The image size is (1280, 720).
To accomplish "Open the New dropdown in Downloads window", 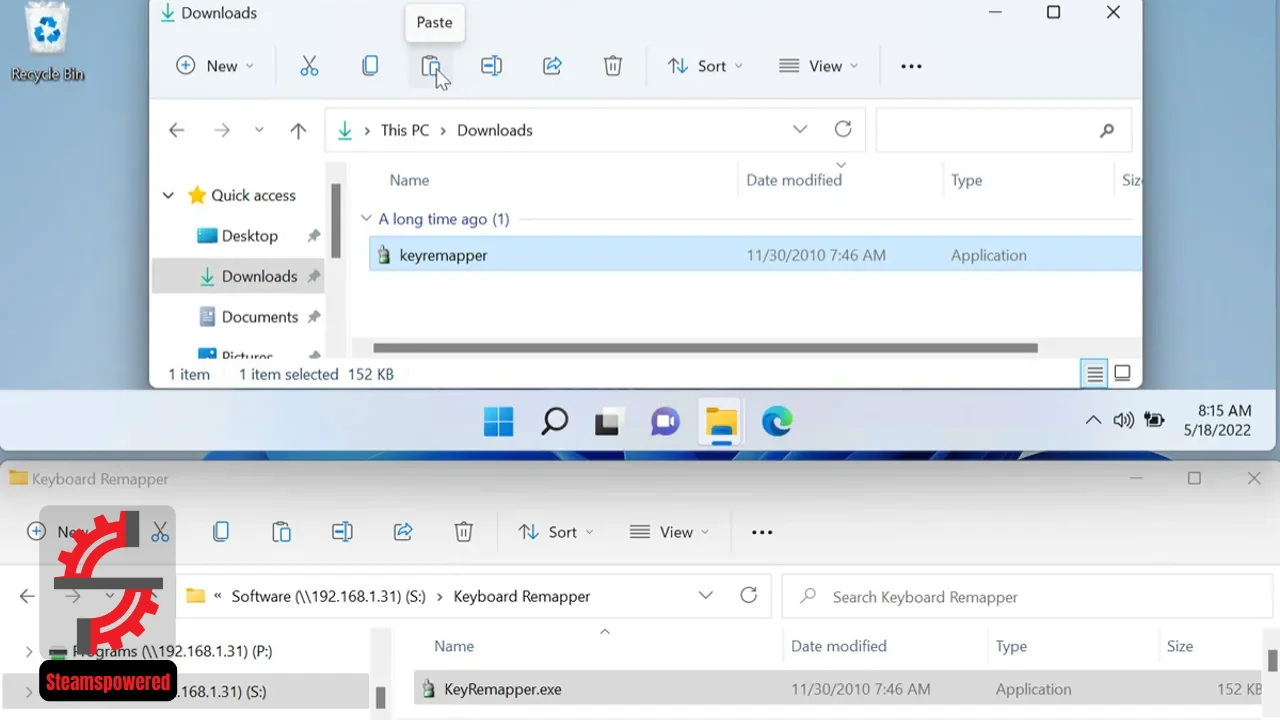I will (x=215, y=66).
